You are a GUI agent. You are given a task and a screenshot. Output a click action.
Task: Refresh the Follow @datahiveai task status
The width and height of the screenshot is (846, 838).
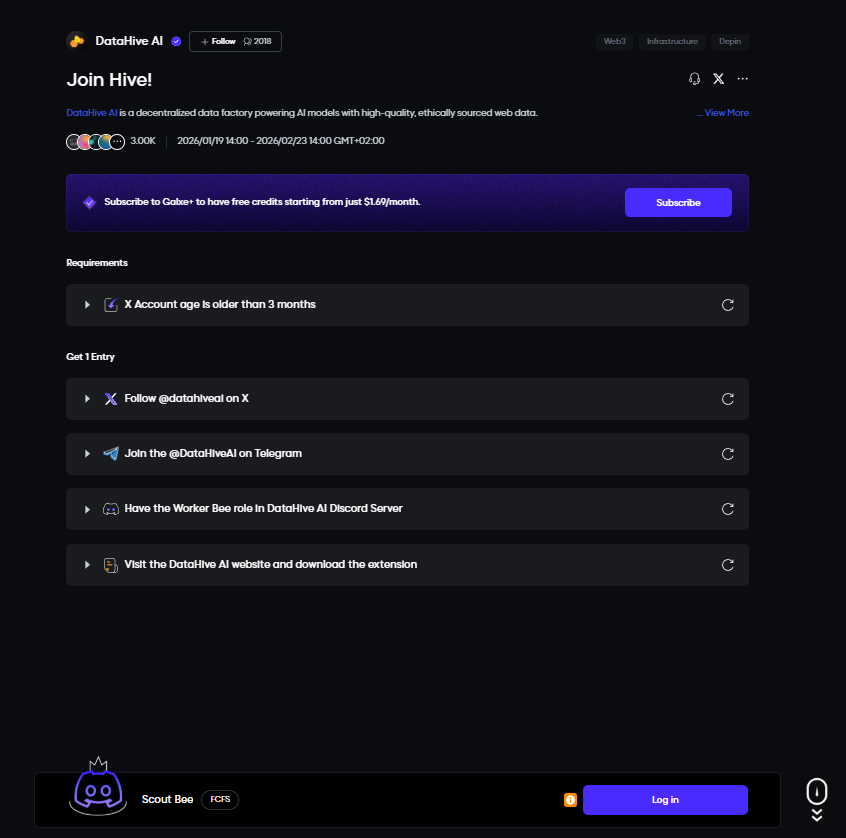click(x=728, y=399)
